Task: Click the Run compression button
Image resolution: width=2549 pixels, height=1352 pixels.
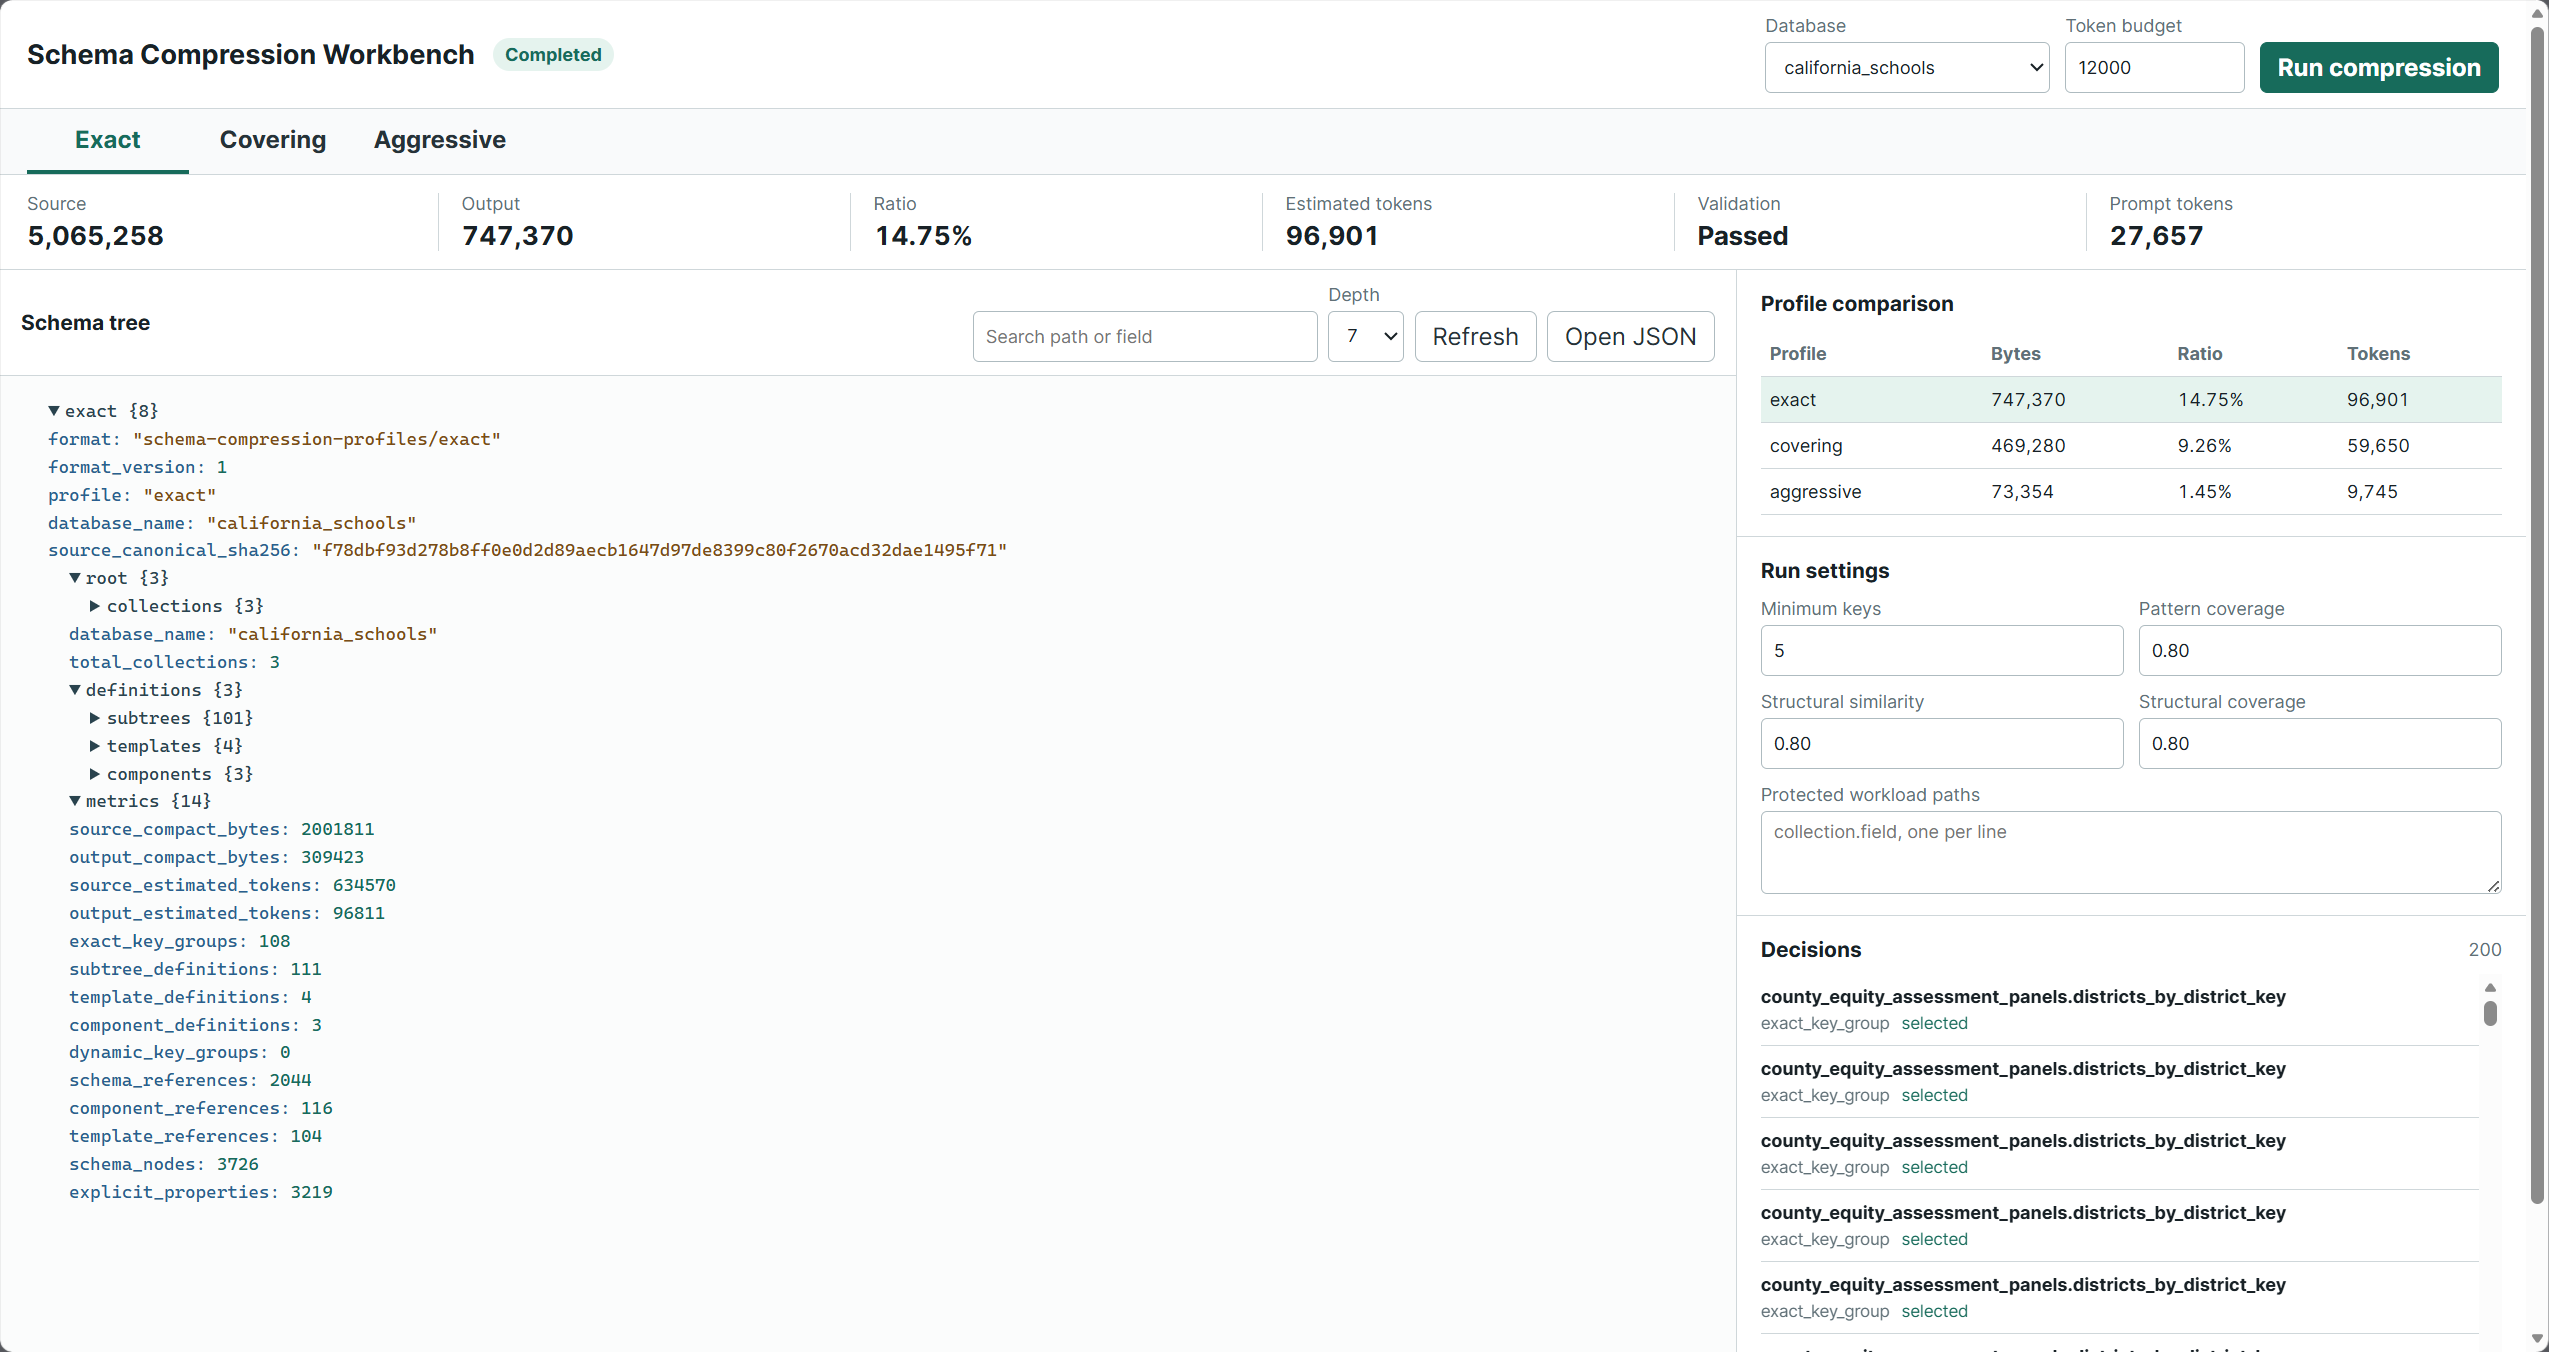Action: [2379, 68]
